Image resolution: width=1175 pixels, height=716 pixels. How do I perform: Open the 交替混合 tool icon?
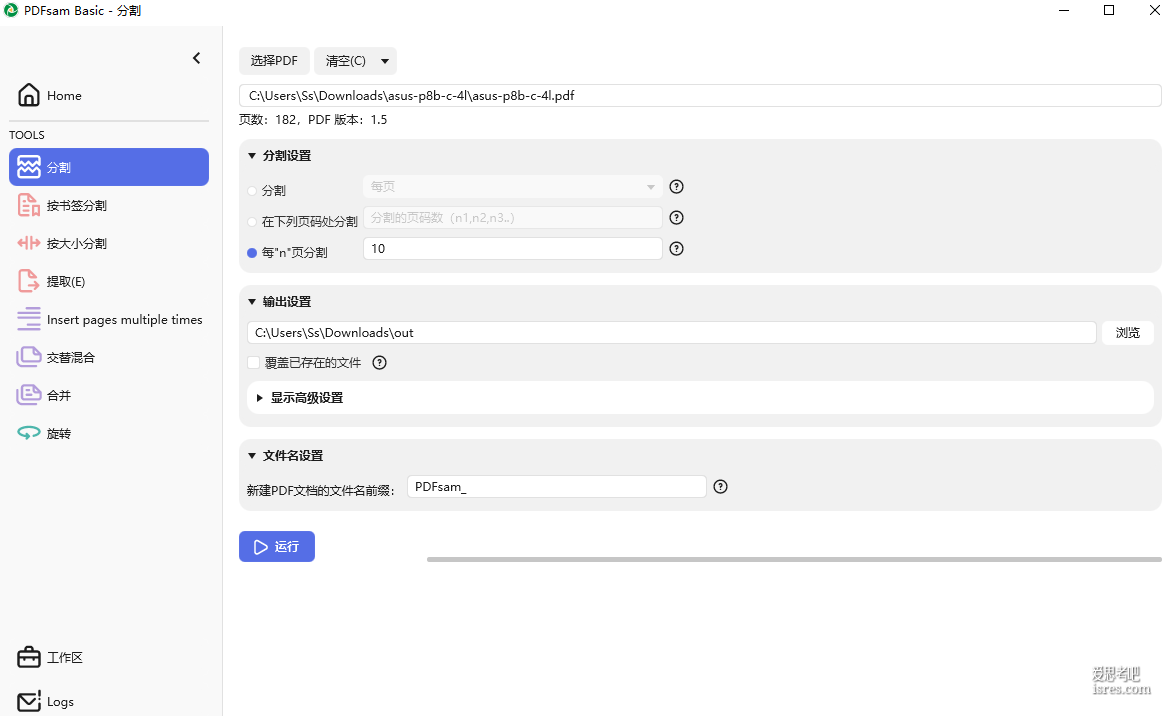tap(28, 358)
